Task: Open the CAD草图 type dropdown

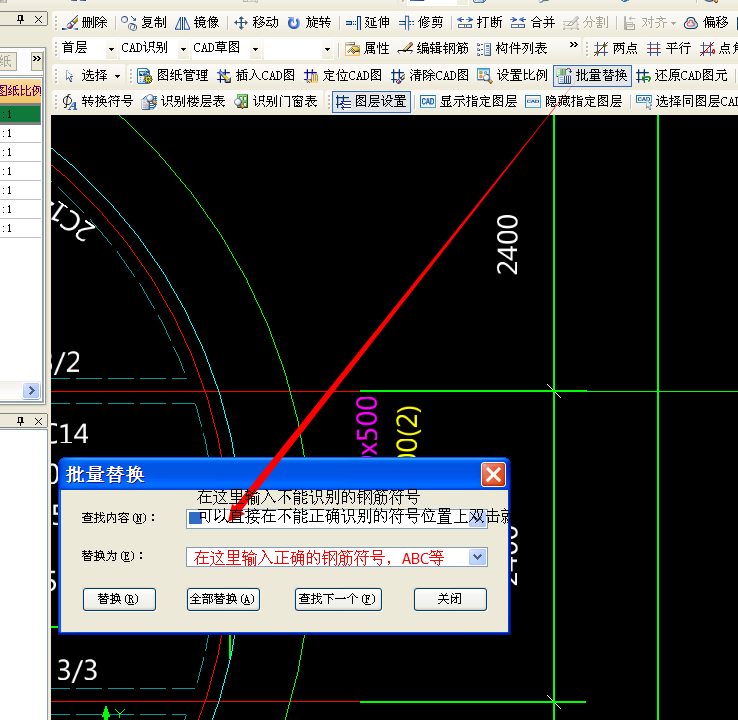Action: click(256, 49)
